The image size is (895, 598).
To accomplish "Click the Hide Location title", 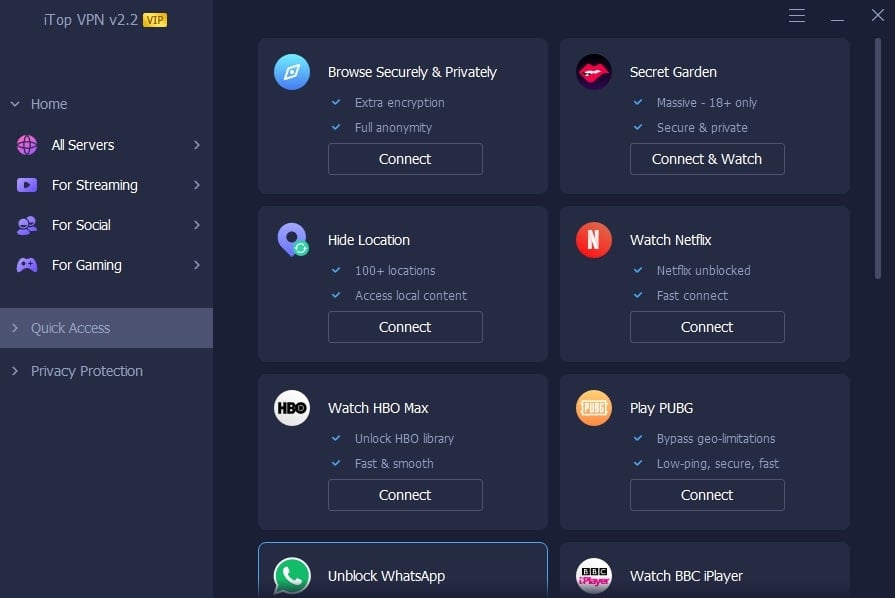I will (x=369, y=240).
